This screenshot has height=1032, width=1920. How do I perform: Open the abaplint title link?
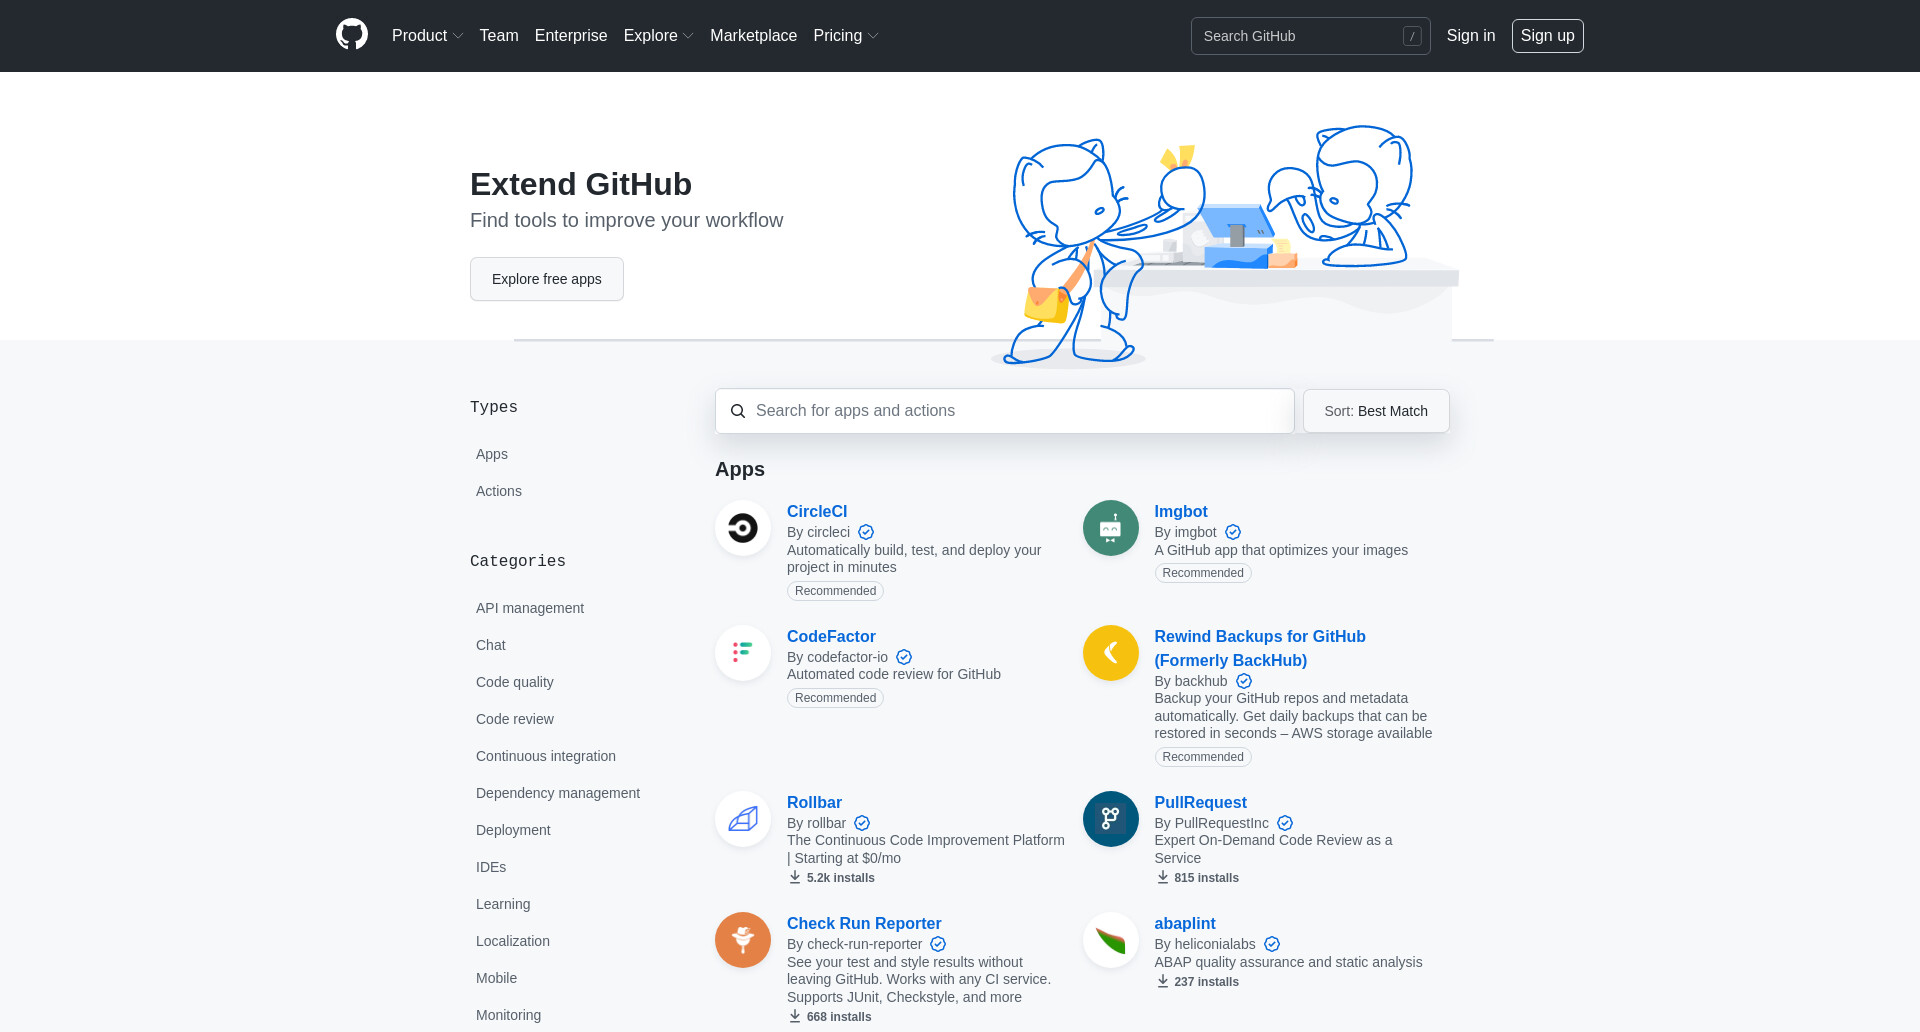click(1185, 923)
